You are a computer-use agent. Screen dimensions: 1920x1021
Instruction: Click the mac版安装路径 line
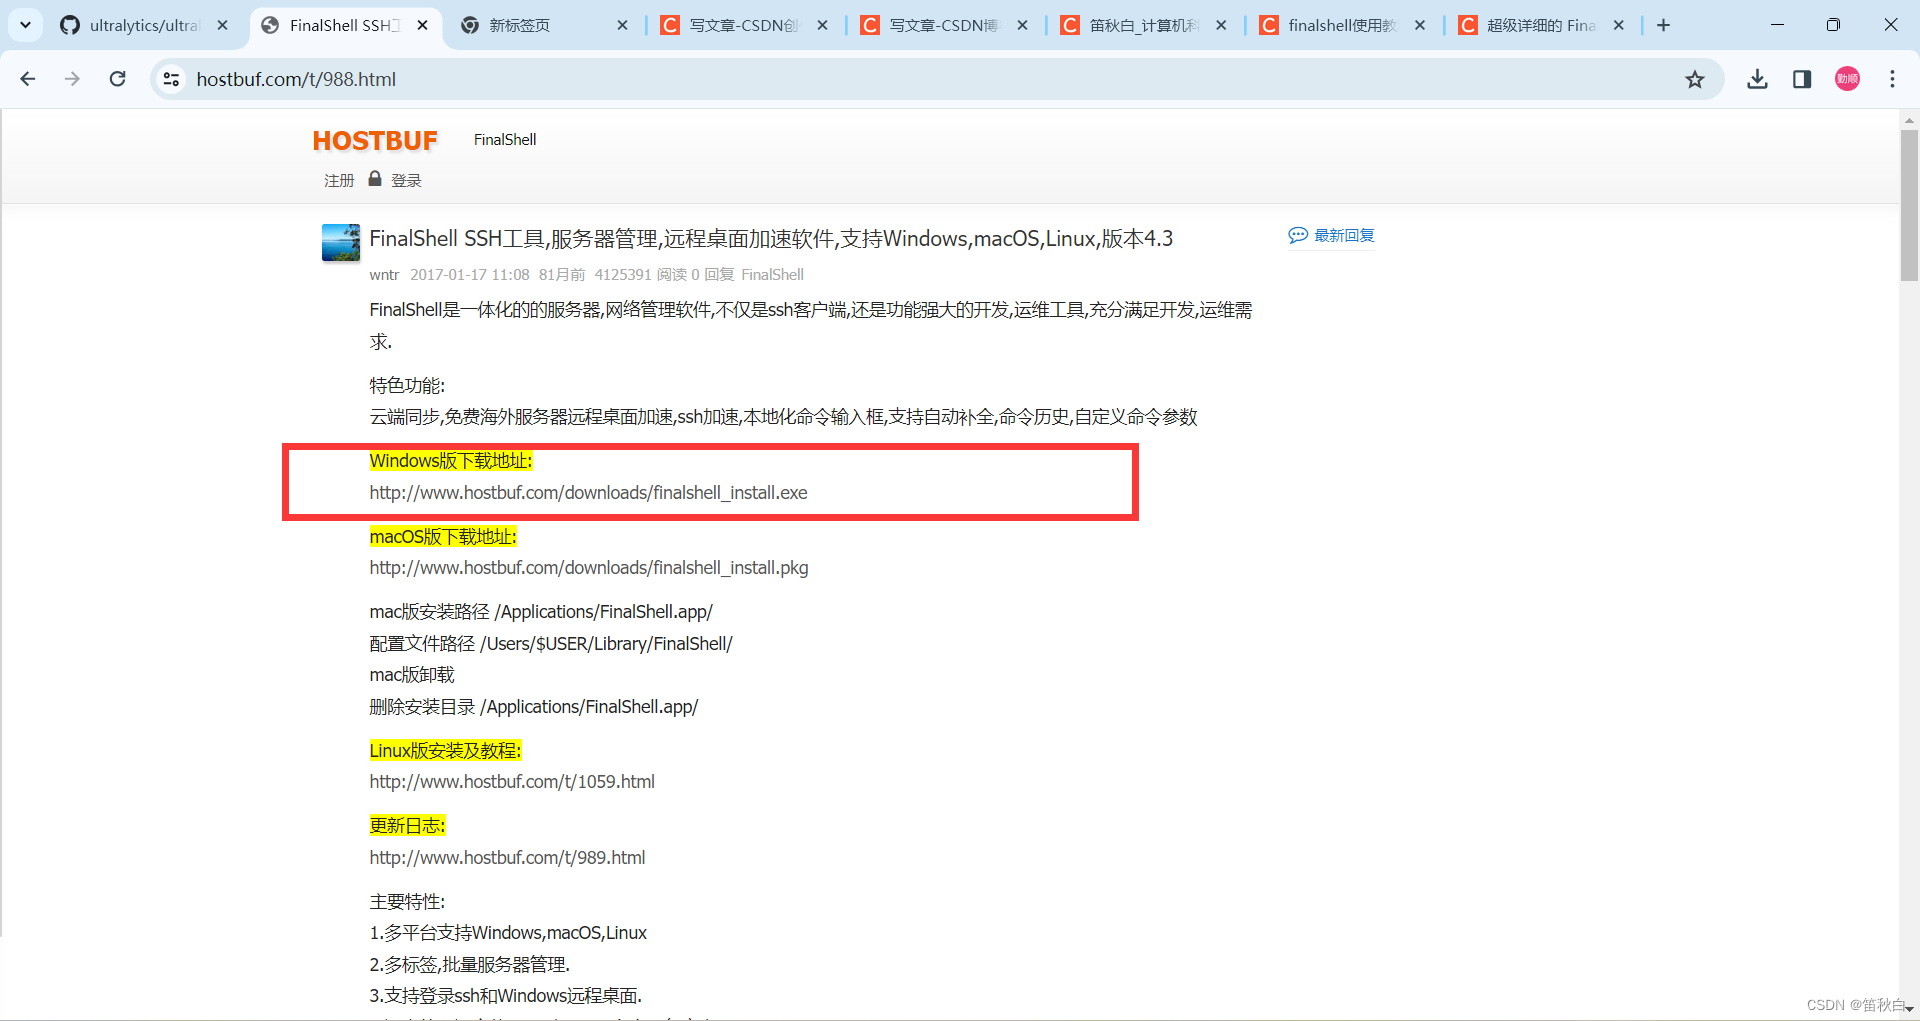[x=541, y=612]
